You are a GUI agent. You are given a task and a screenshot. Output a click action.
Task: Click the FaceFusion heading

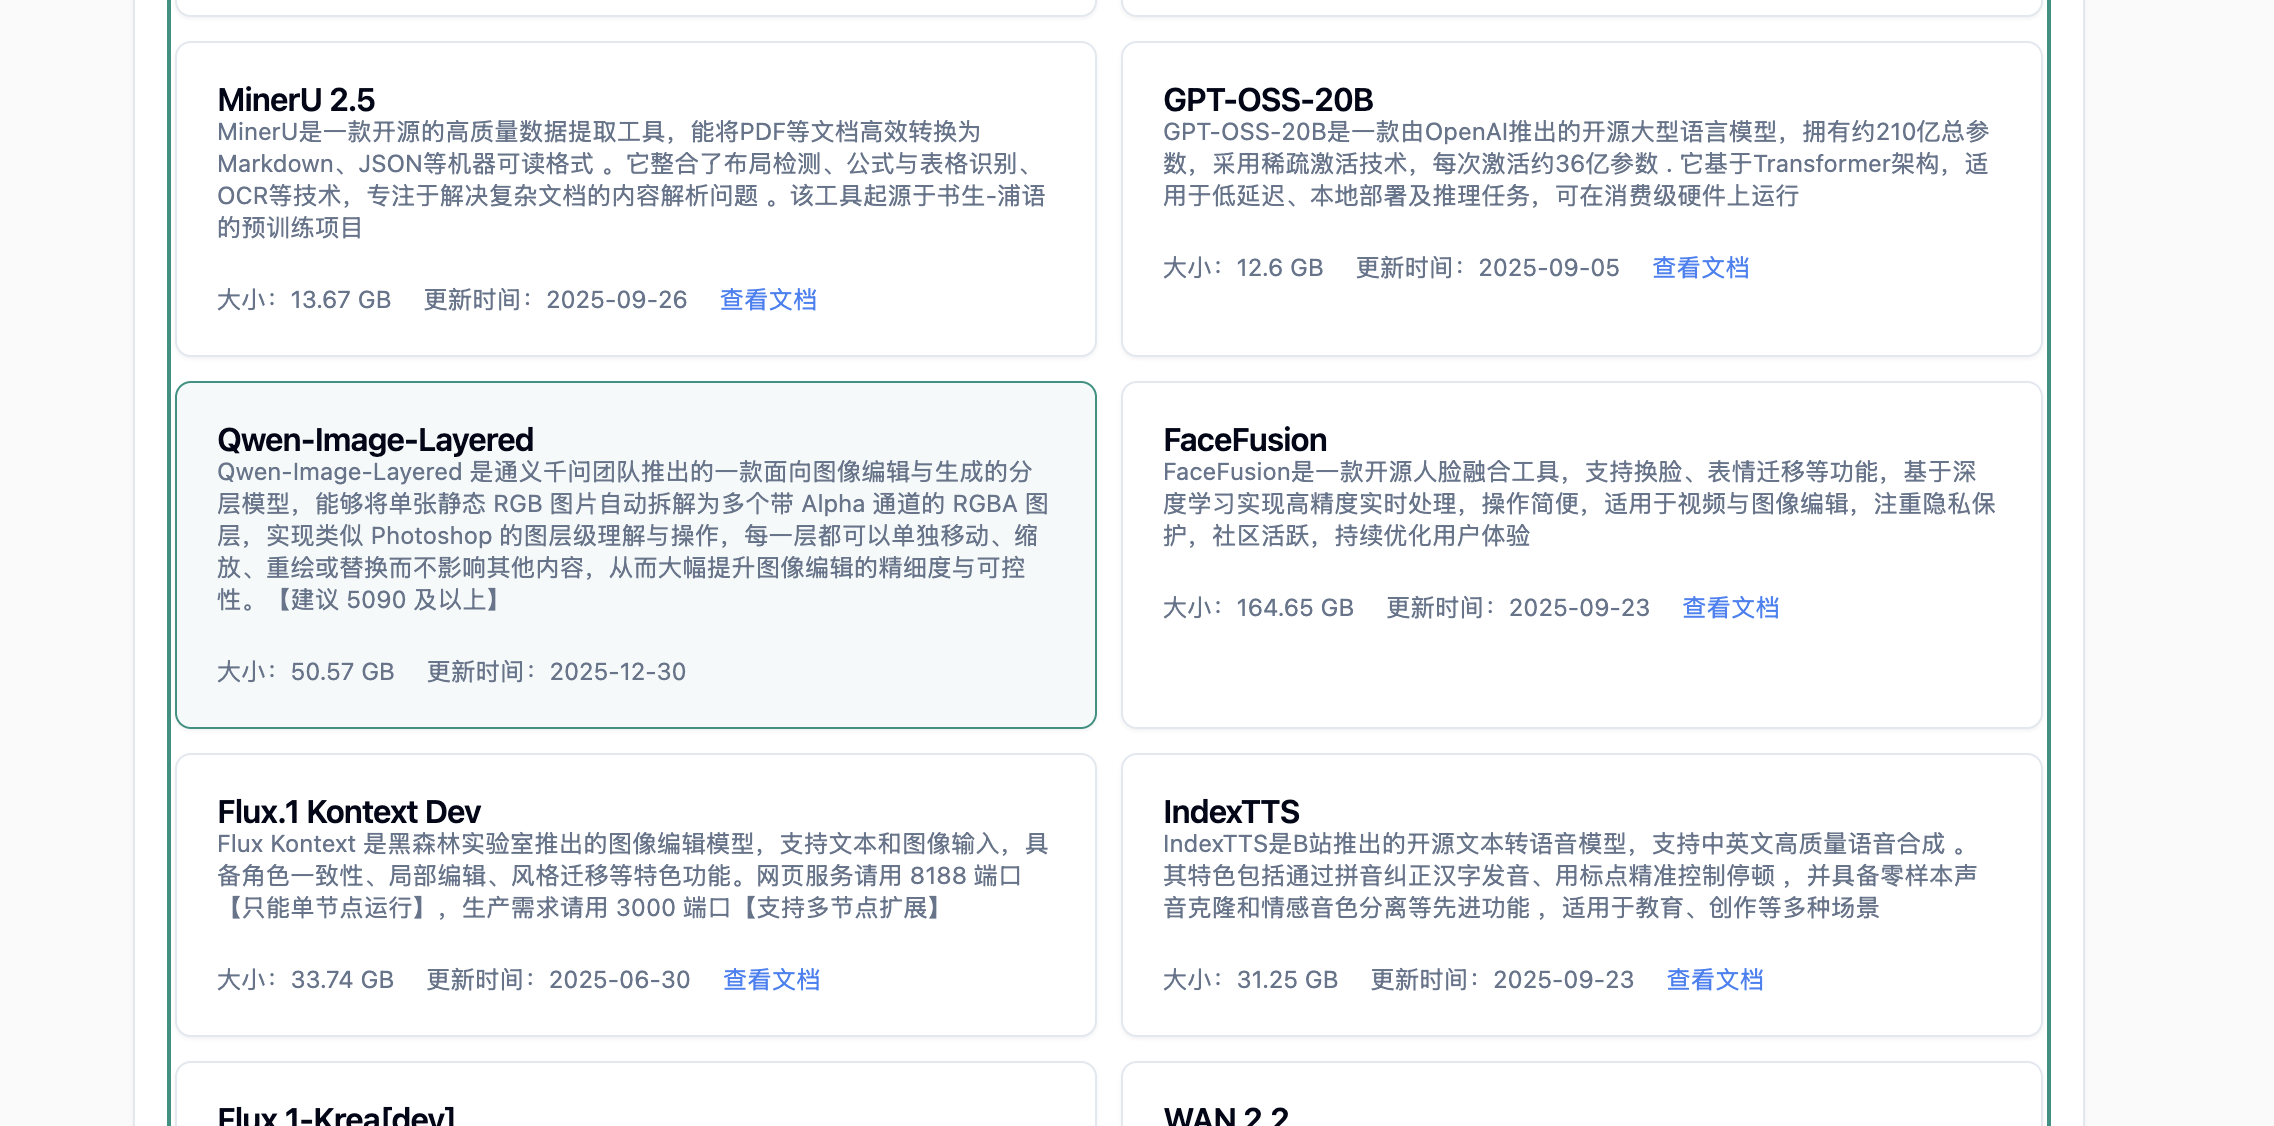(x=1245, y=440)
